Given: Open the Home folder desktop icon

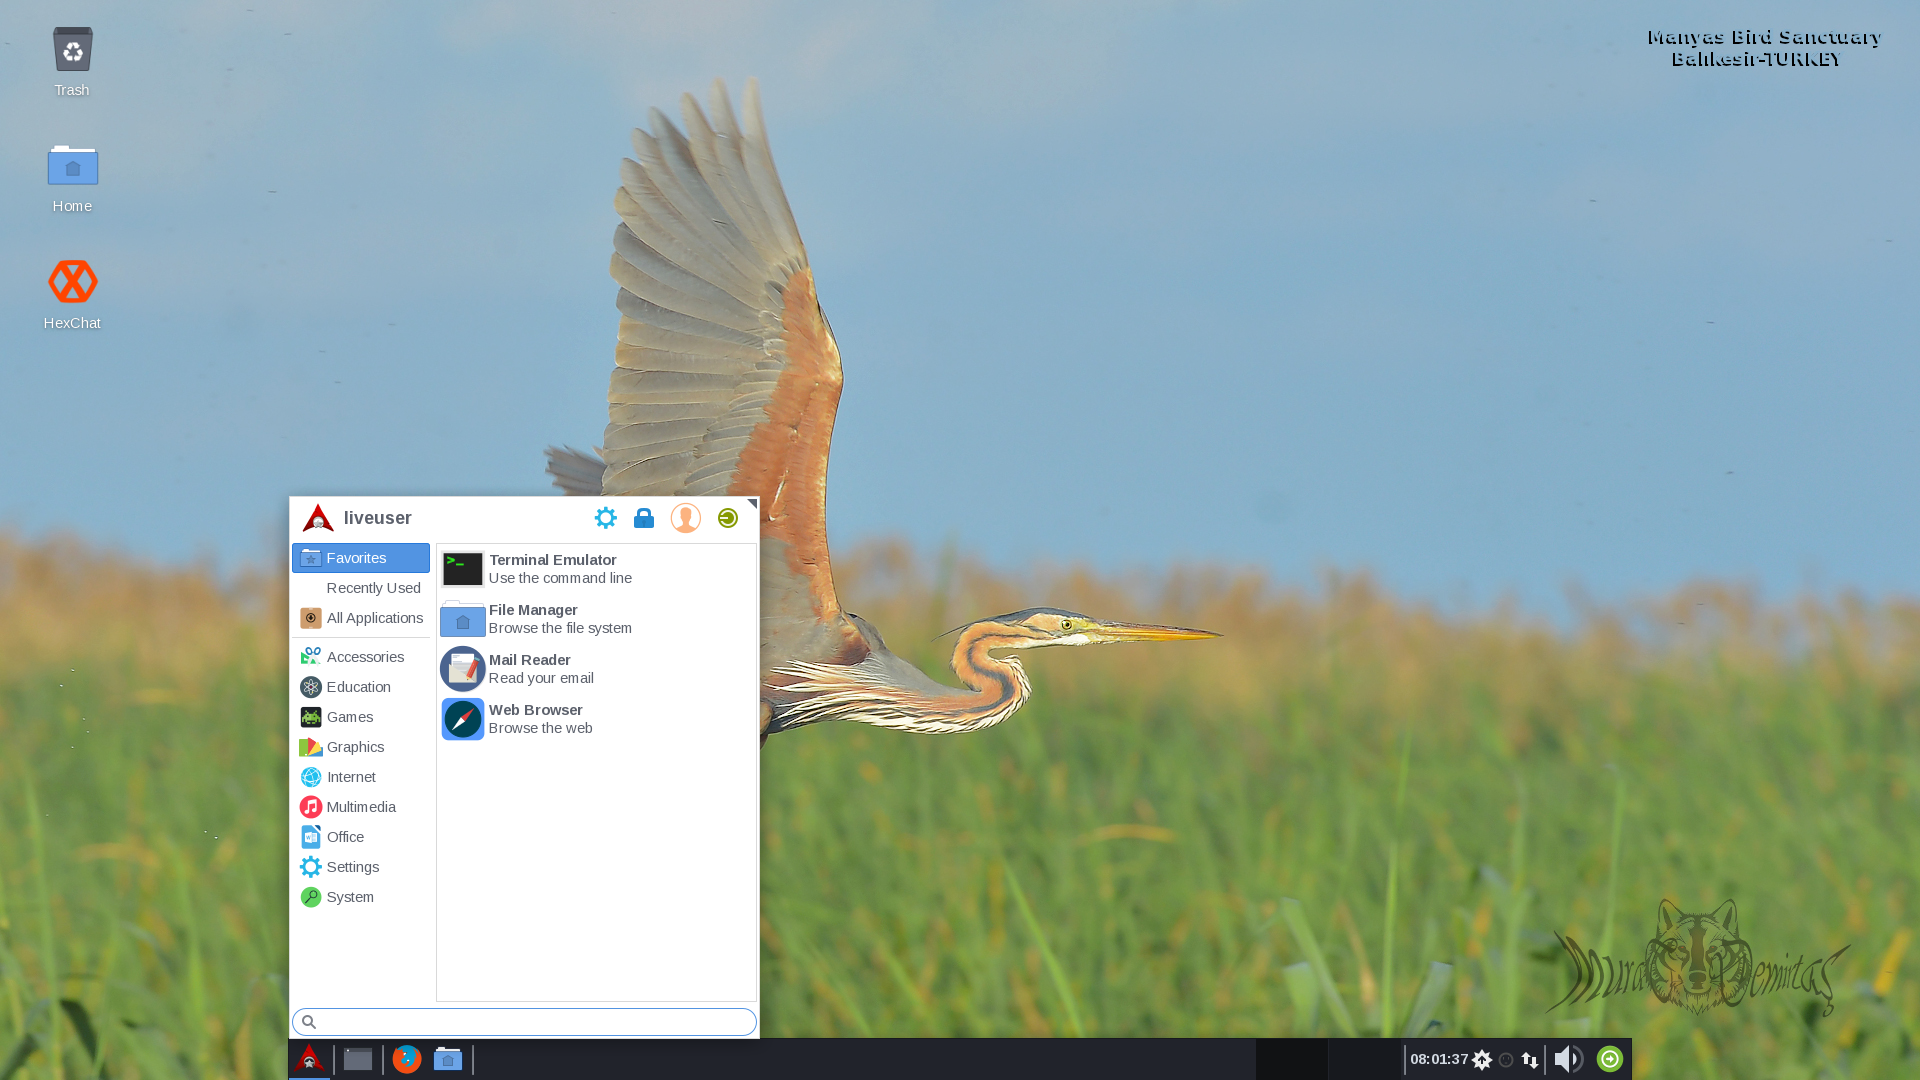Looking at the screenshot, I should 72,178.
